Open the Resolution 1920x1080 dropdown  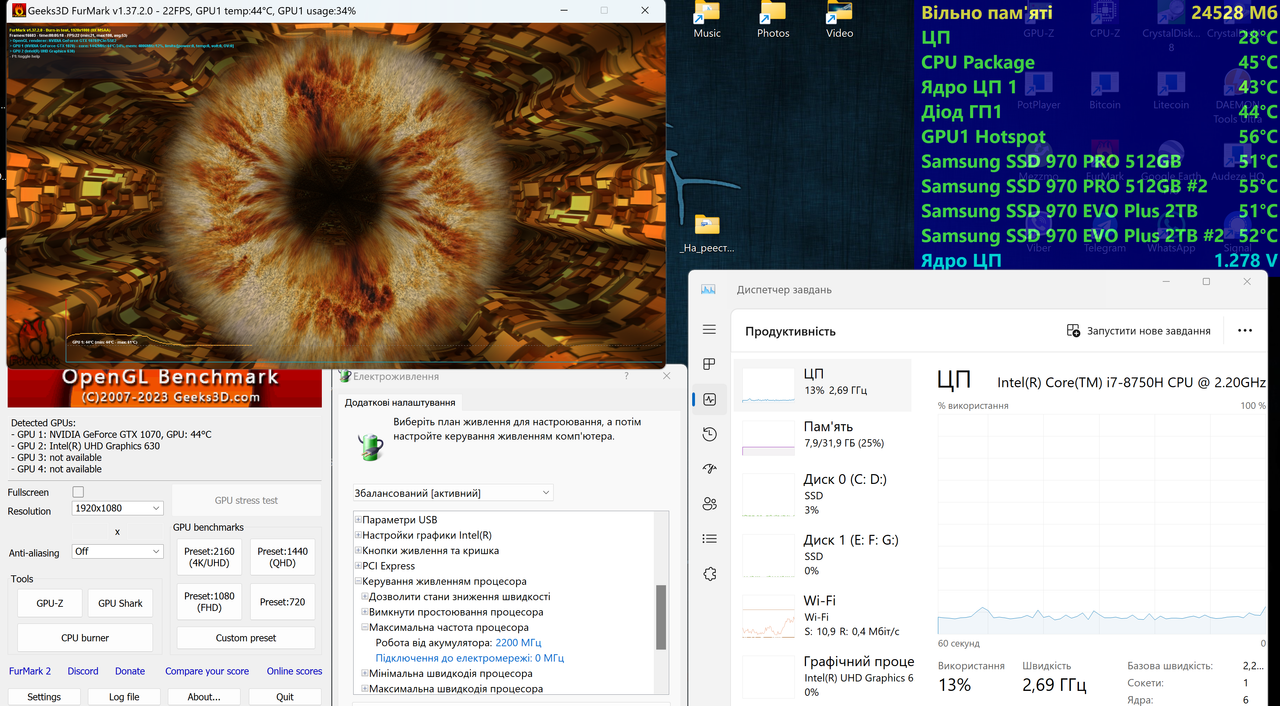tap(118, 508)
